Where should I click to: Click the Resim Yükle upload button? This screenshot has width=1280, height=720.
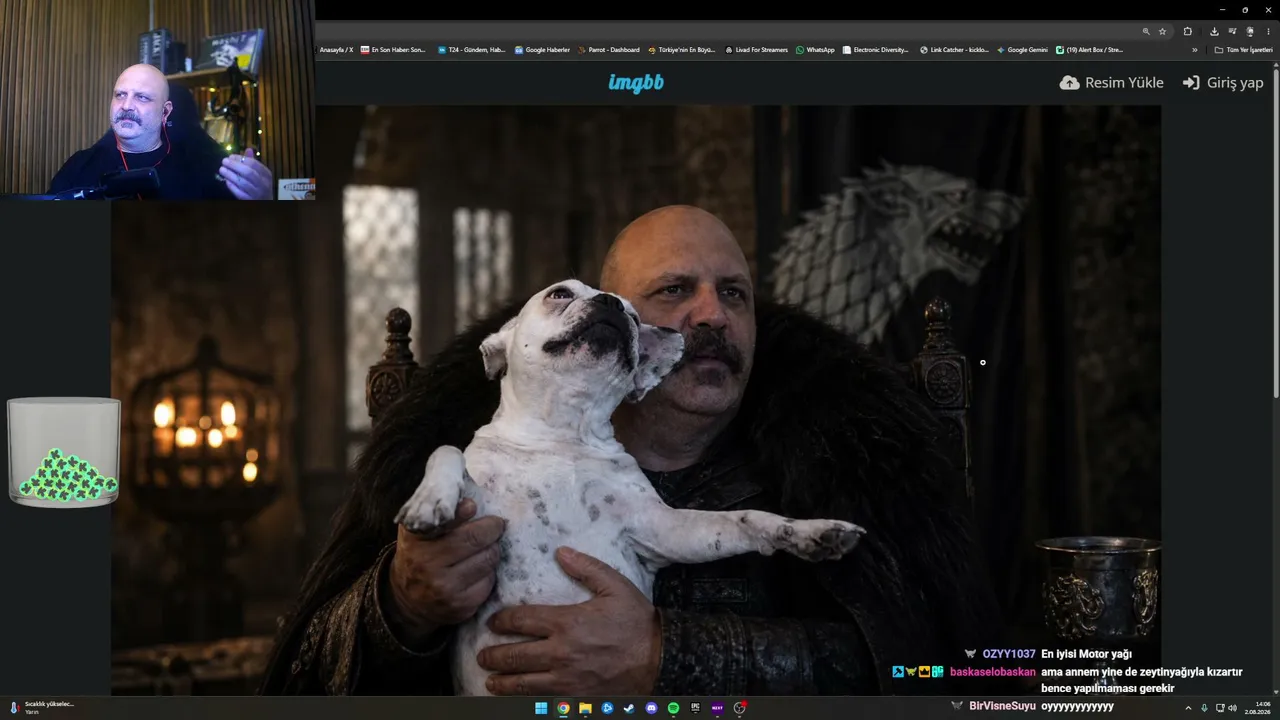[1112, 83]
